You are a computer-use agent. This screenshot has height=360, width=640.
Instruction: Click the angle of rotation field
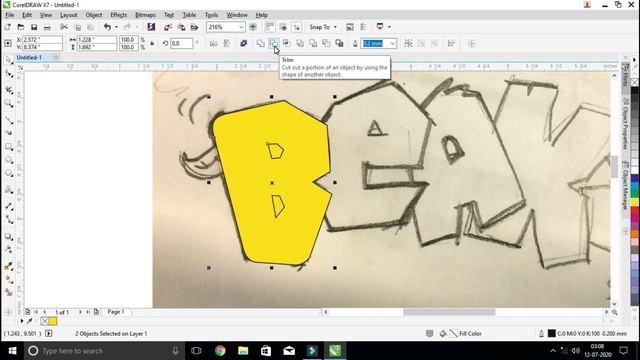pos(181,43)
